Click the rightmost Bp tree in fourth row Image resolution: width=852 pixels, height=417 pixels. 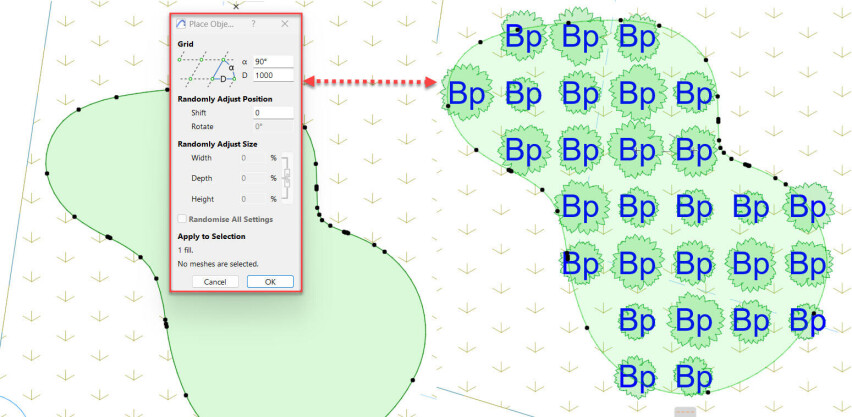tap(808, 207)
